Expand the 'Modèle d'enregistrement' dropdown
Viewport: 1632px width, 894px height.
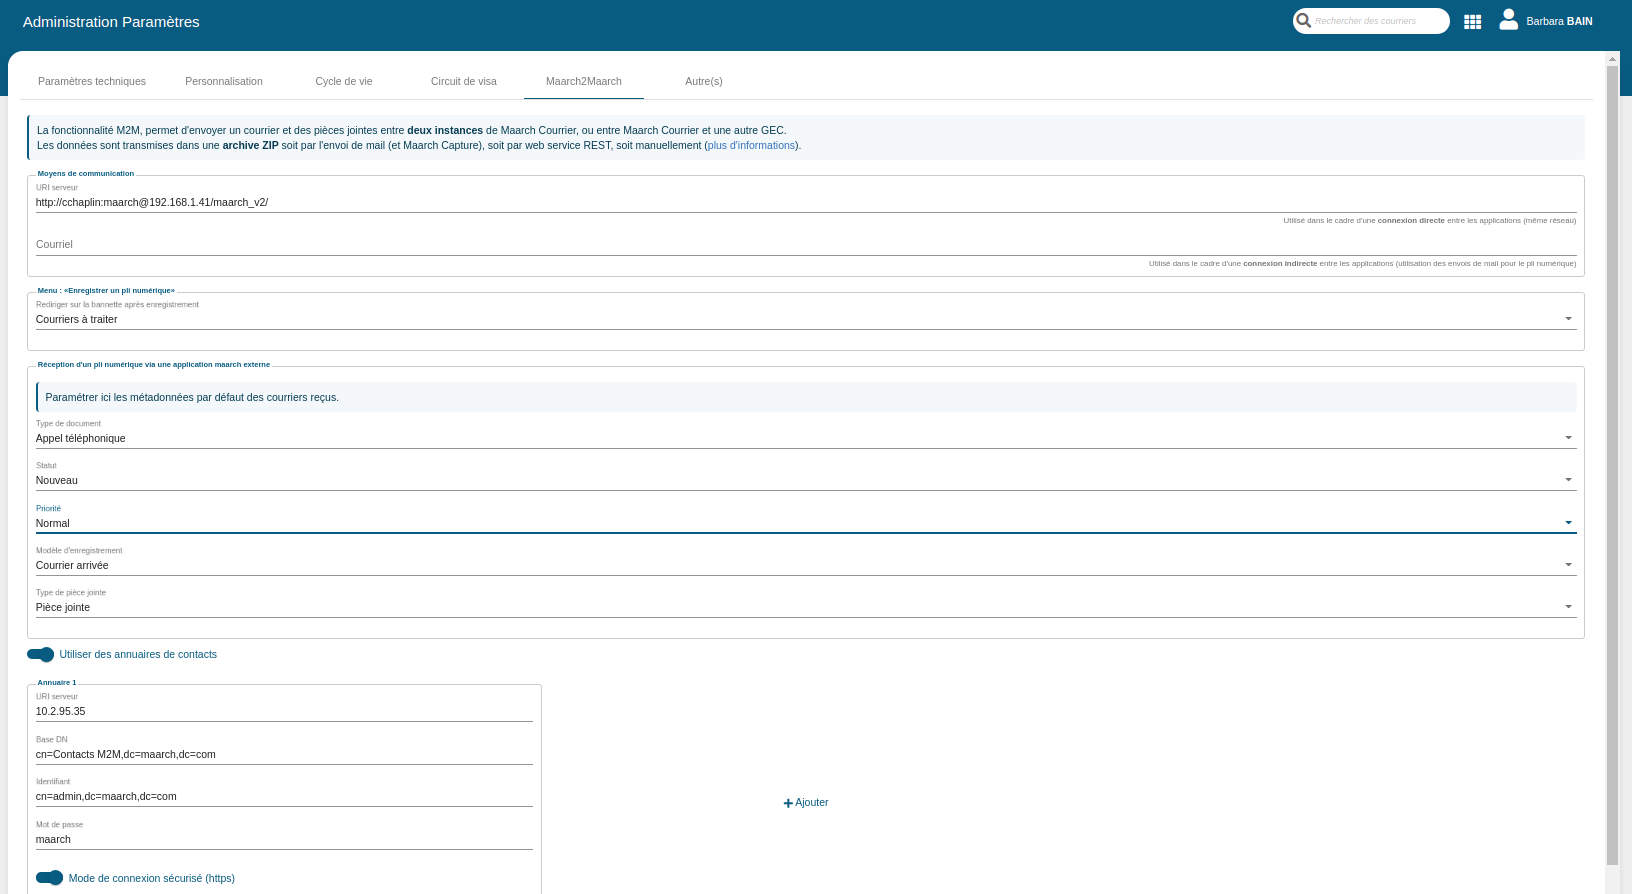[x=805, y=565]
